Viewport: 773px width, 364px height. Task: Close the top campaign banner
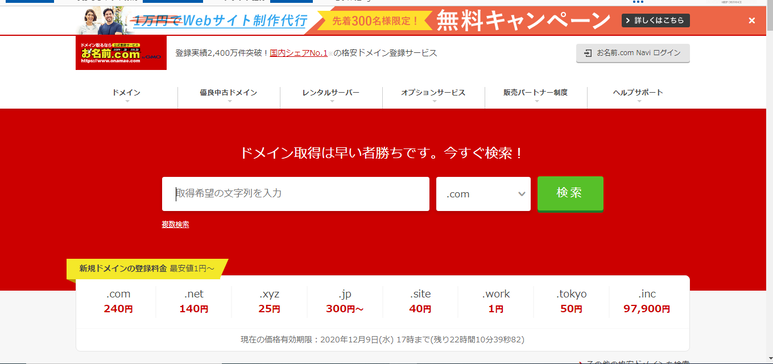pos(751,21)
